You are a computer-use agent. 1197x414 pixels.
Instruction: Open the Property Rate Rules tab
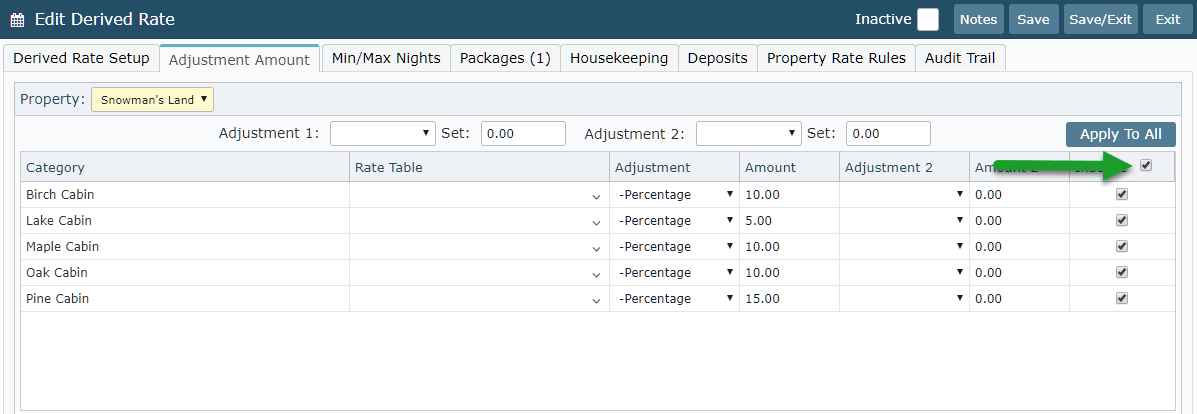(x=836, y=58)
